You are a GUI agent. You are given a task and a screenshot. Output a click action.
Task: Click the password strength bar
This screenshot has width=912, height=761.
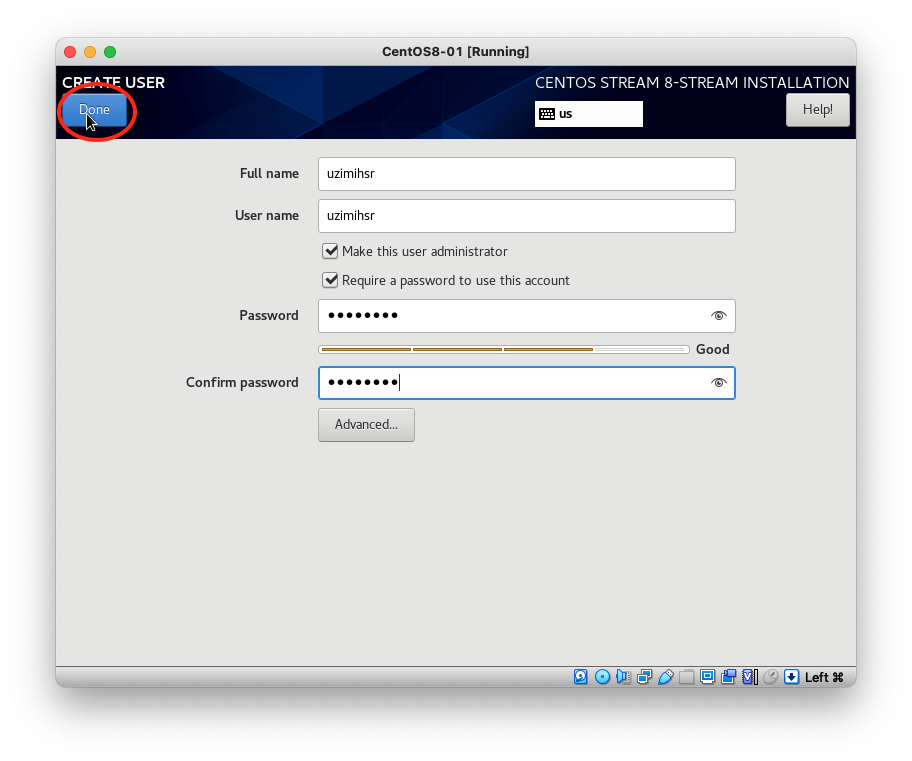[x=504, y=350]
